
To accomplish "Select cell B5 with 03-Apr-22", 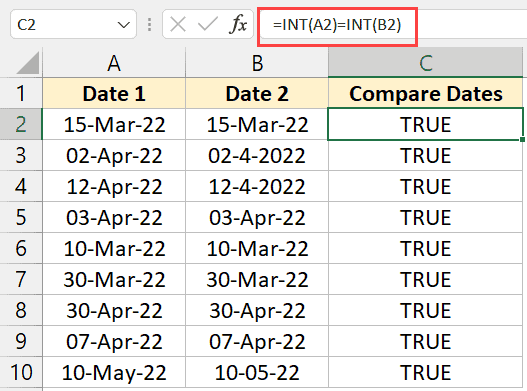I will point(257,217).
